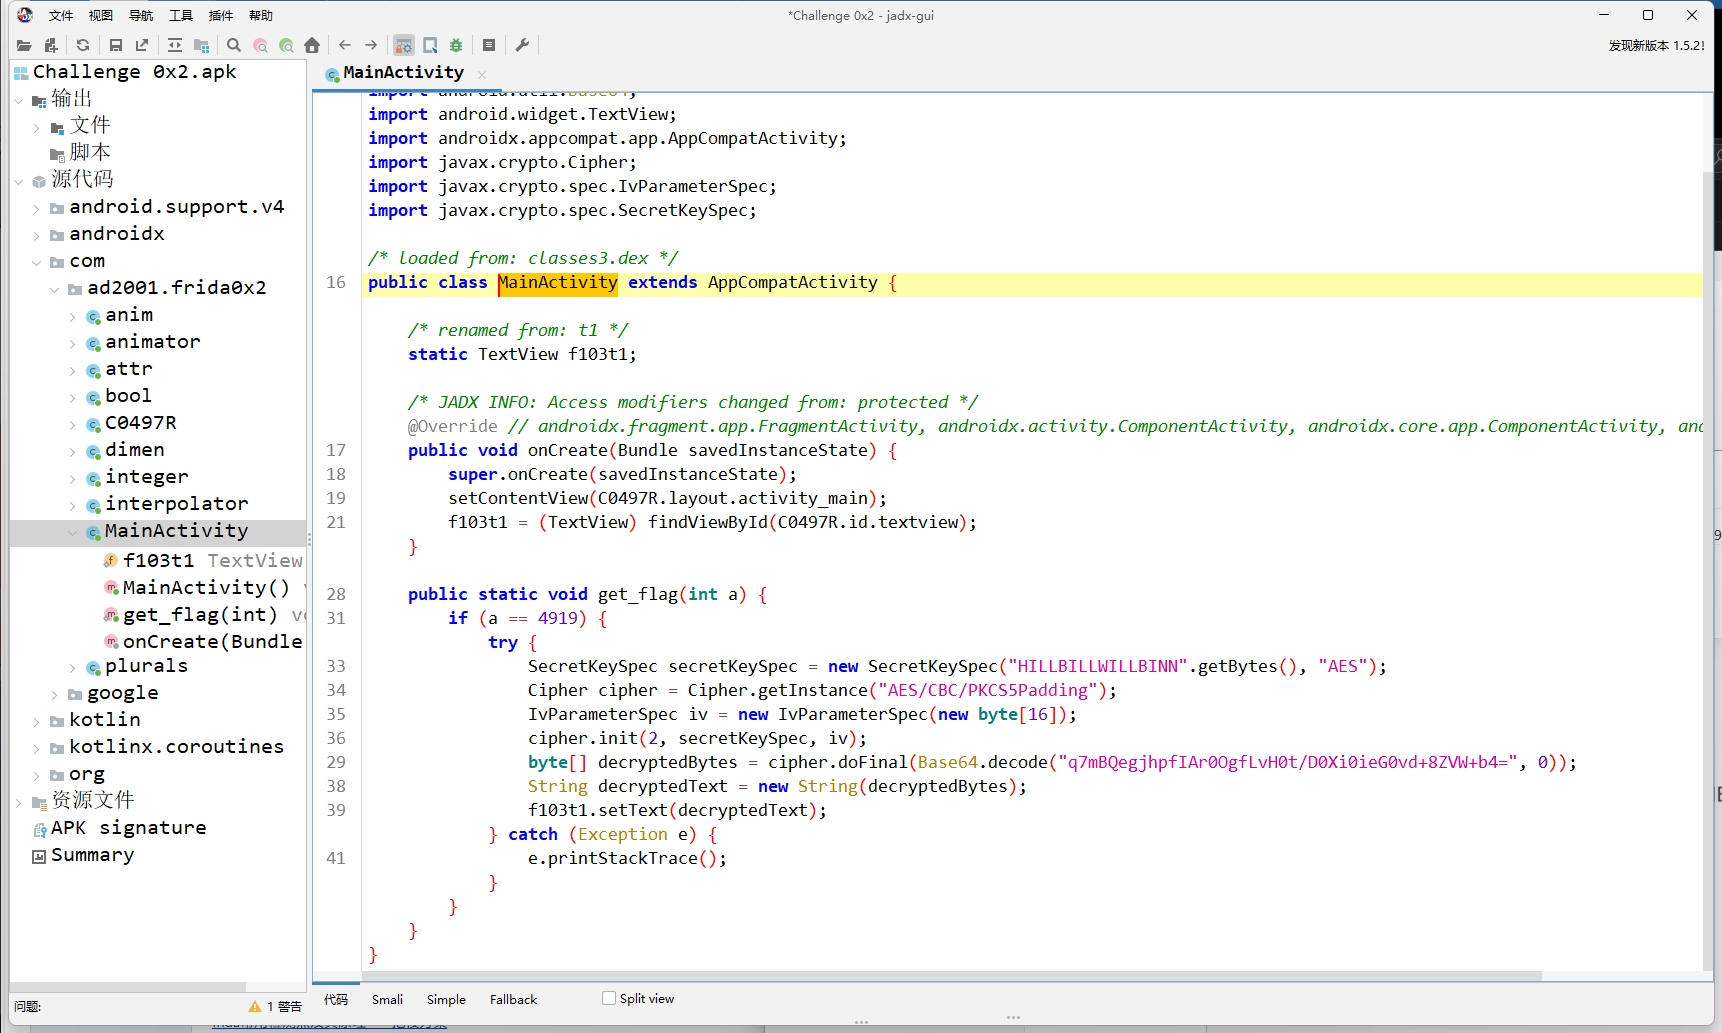Click the new version 1.5.2 notice
The height and width of the screenshot is (1033, 1722).
1656,45
